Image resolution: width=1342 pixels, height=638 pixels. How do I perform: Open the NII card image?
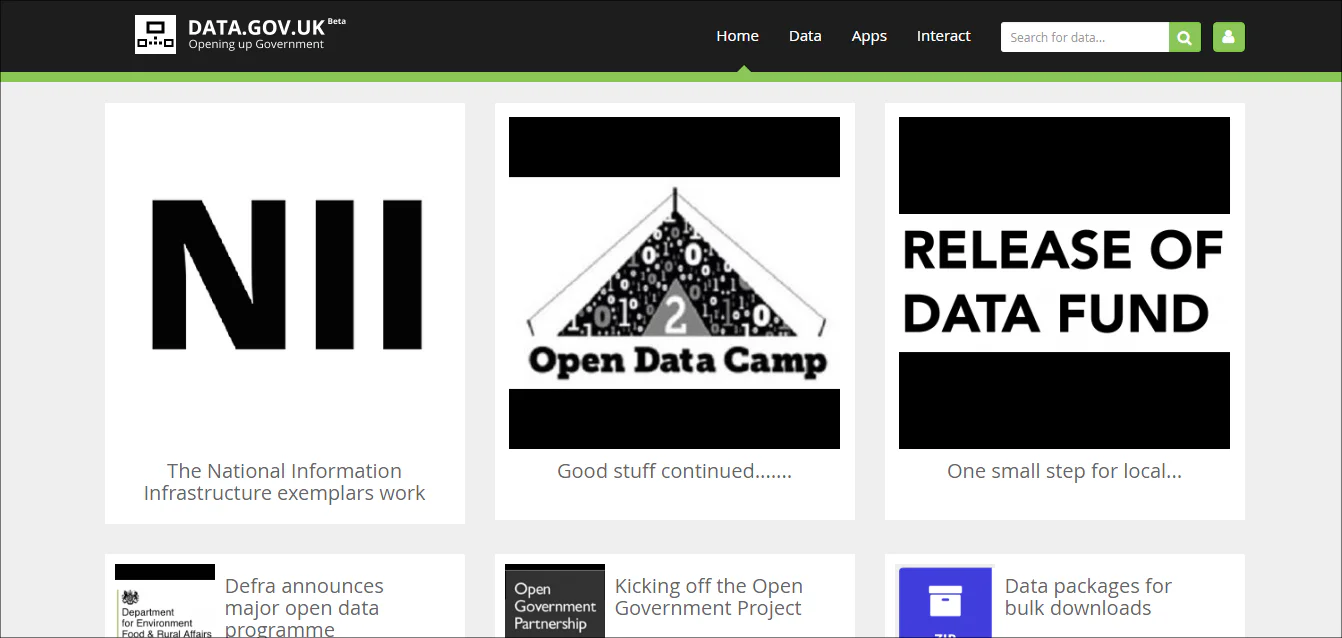click(285, 283)
